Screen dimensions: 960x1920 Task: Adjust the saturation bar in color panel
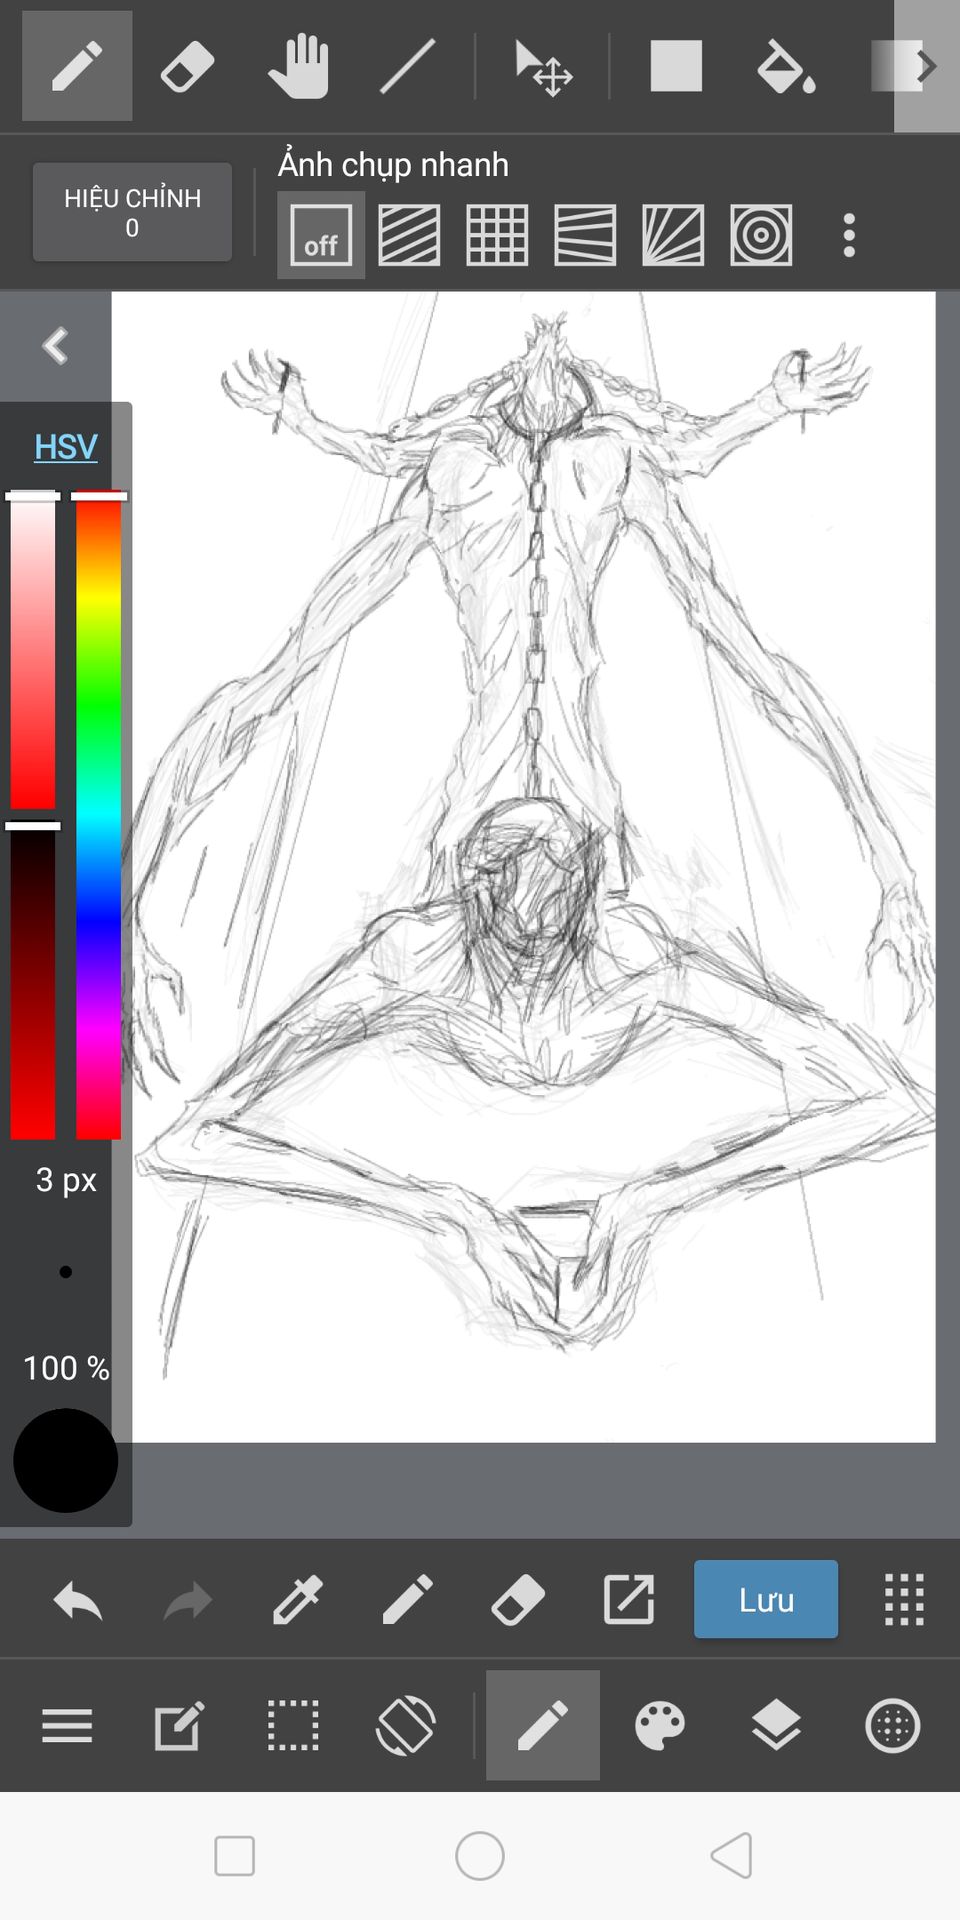click(33, 650)
